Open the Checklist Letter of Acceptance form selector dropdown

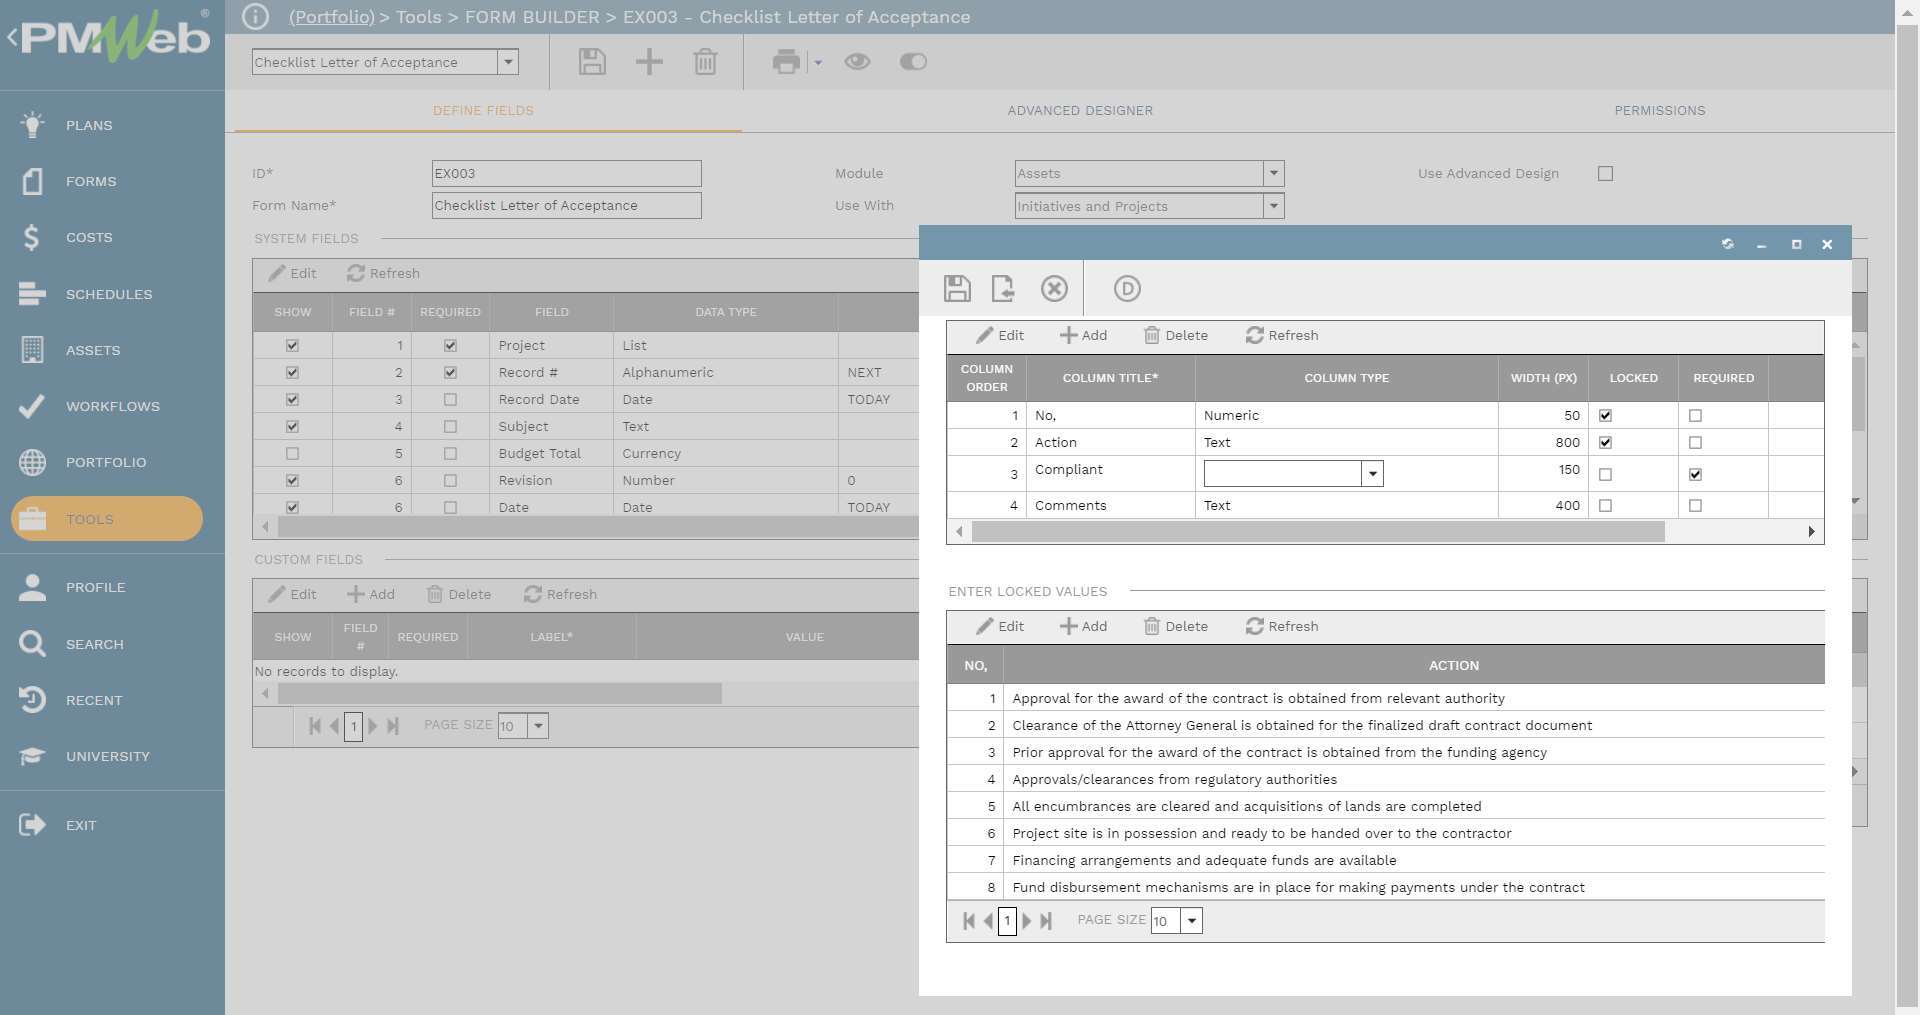pyautogui.click(x=508, y=62)
